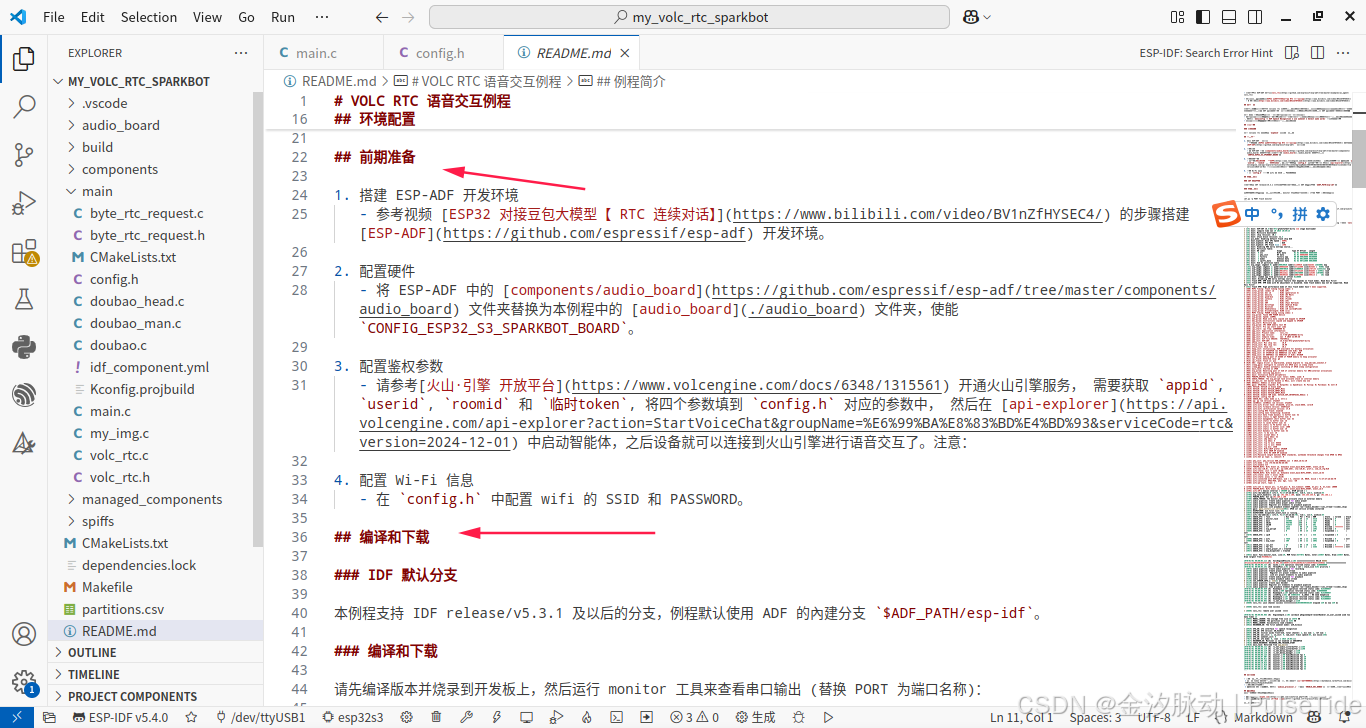Click ESP-IDF current project folder status icon
Viewport: 1366px width, 728px height.
click(x=48, y=717)
